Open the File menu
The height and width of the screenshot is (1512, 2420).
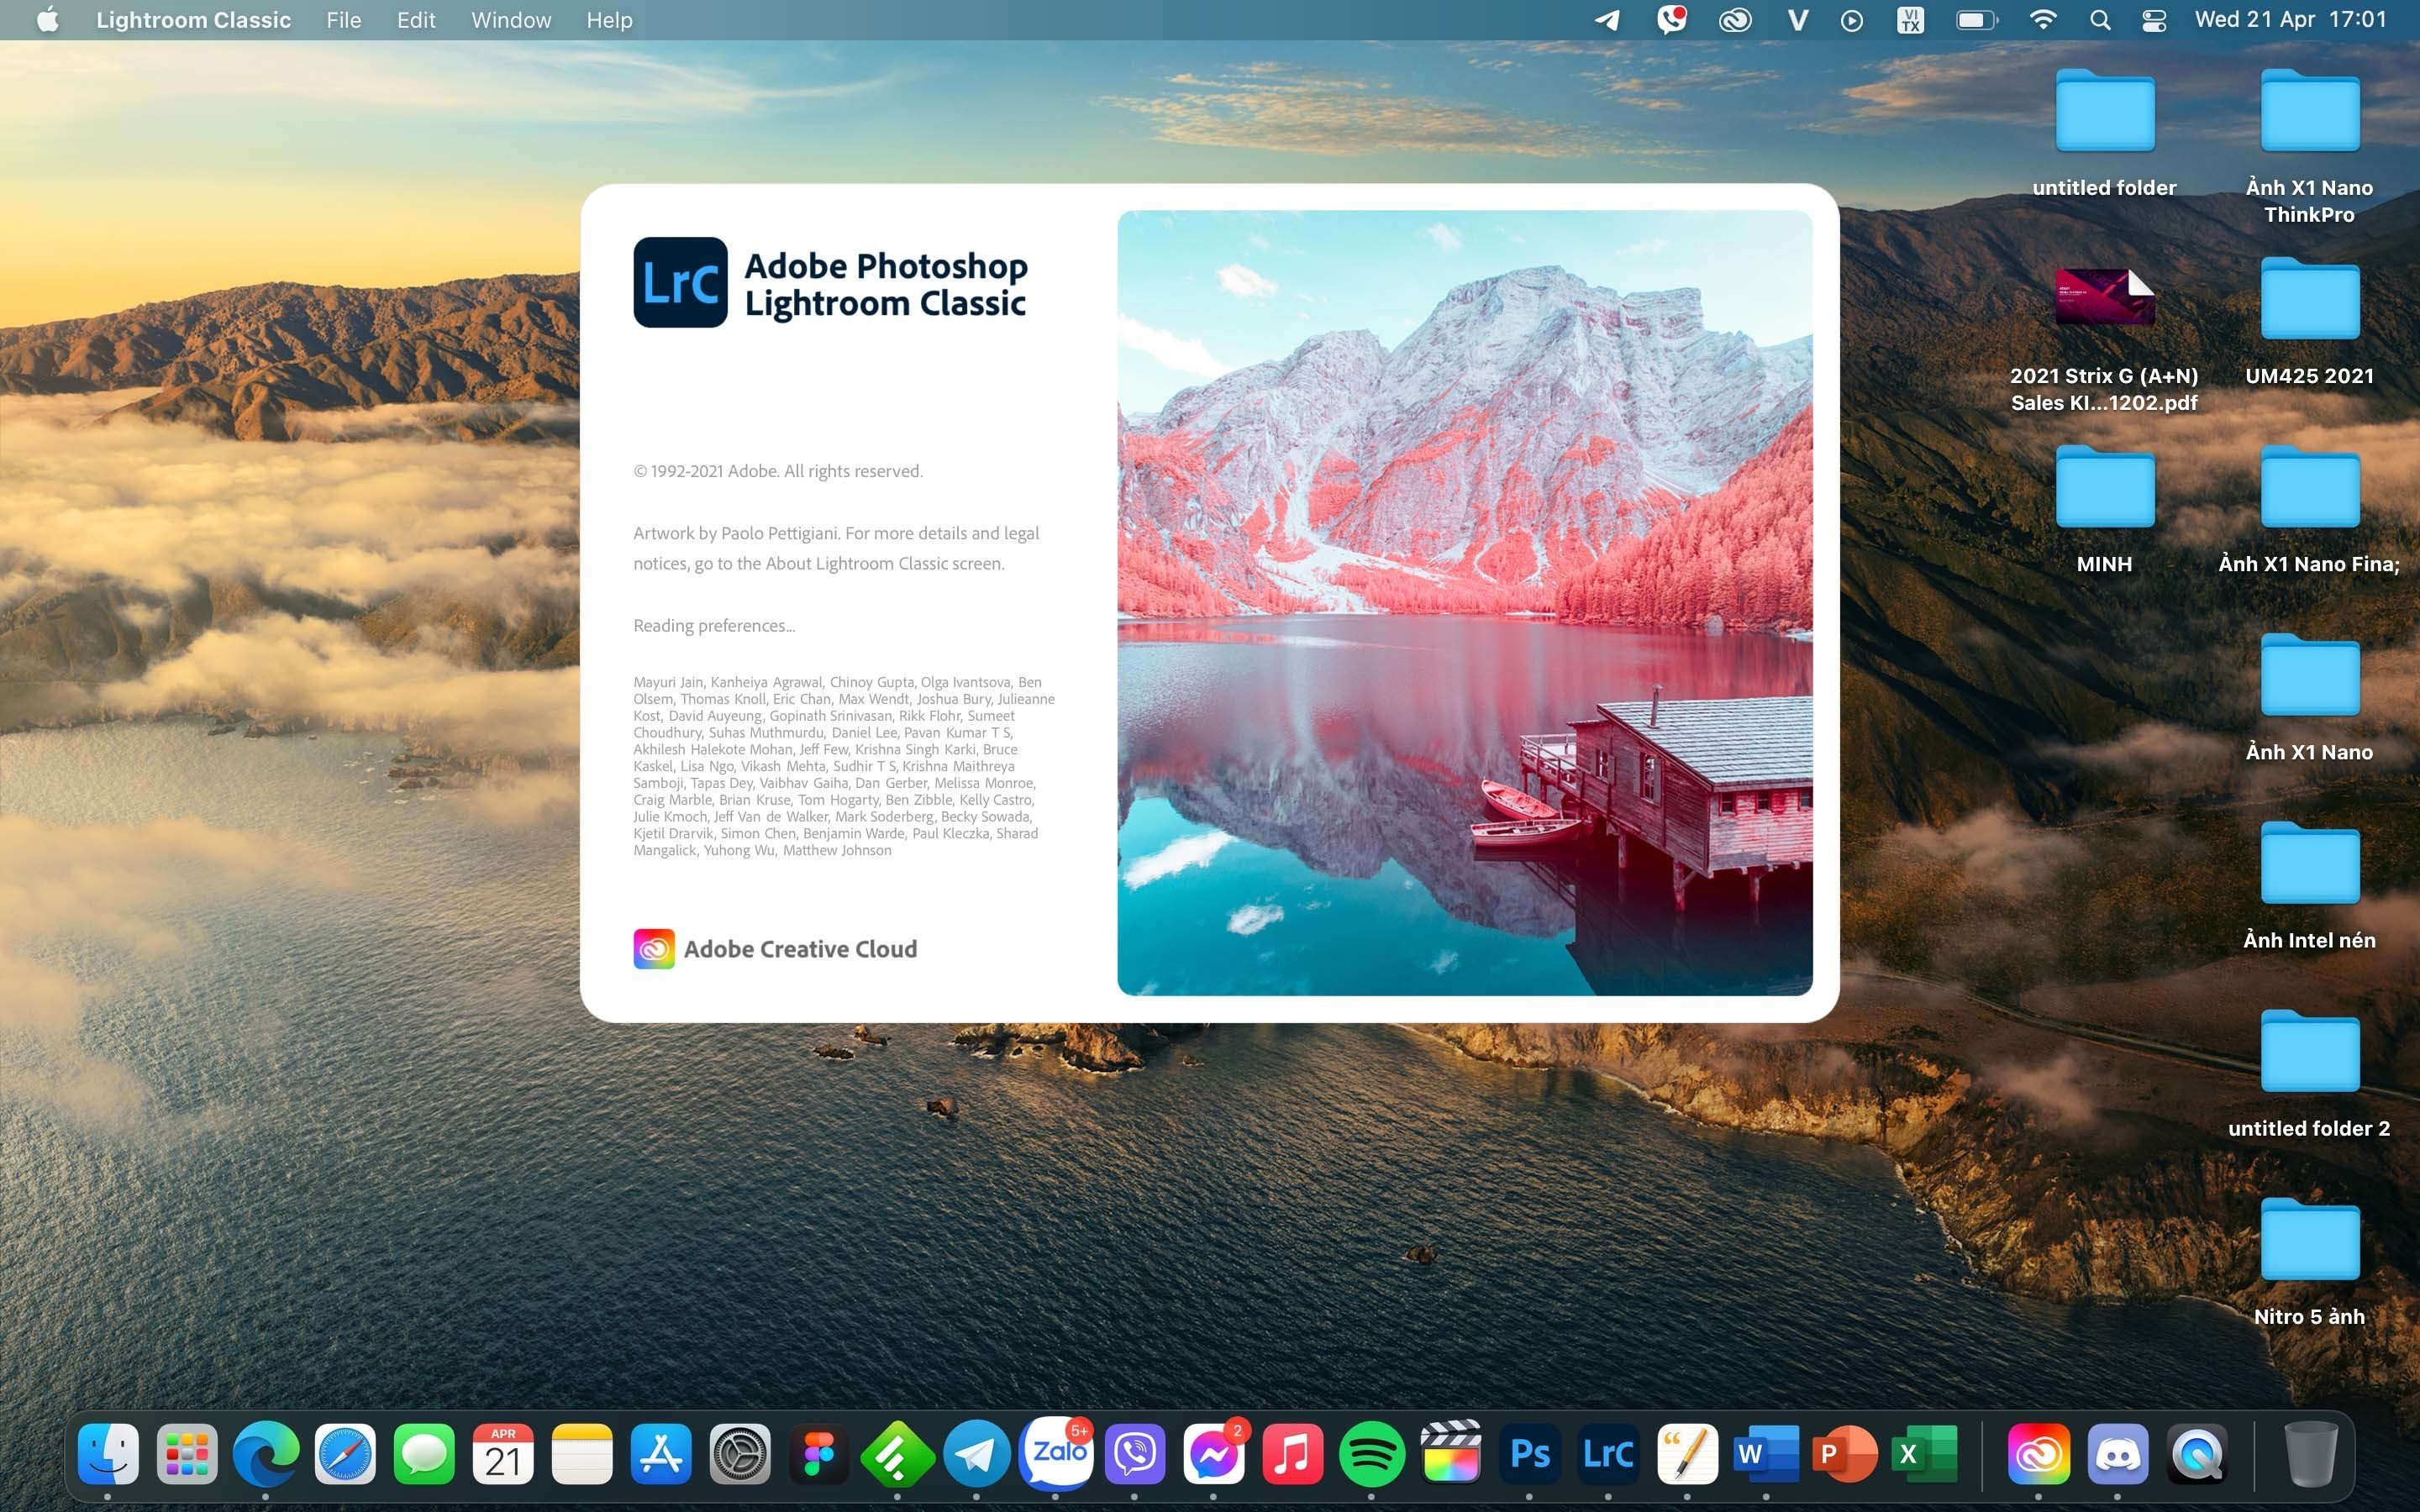[x=343, y=20]
